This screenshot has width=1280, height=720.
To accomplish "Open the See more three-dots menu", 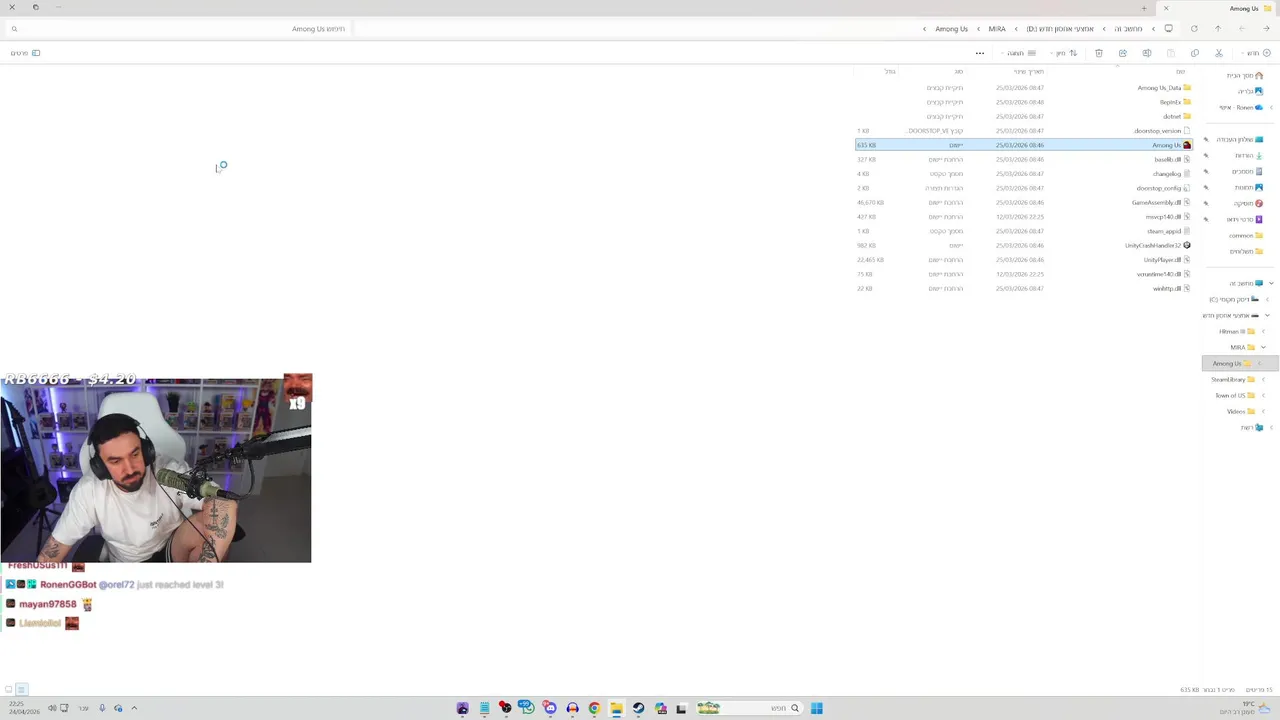I will pos(980,53).
